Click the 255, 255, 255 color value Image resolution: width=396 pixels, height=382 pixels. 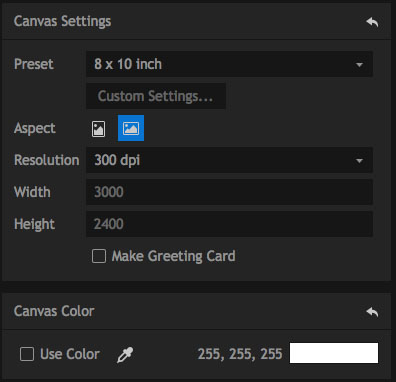point(240,354)
